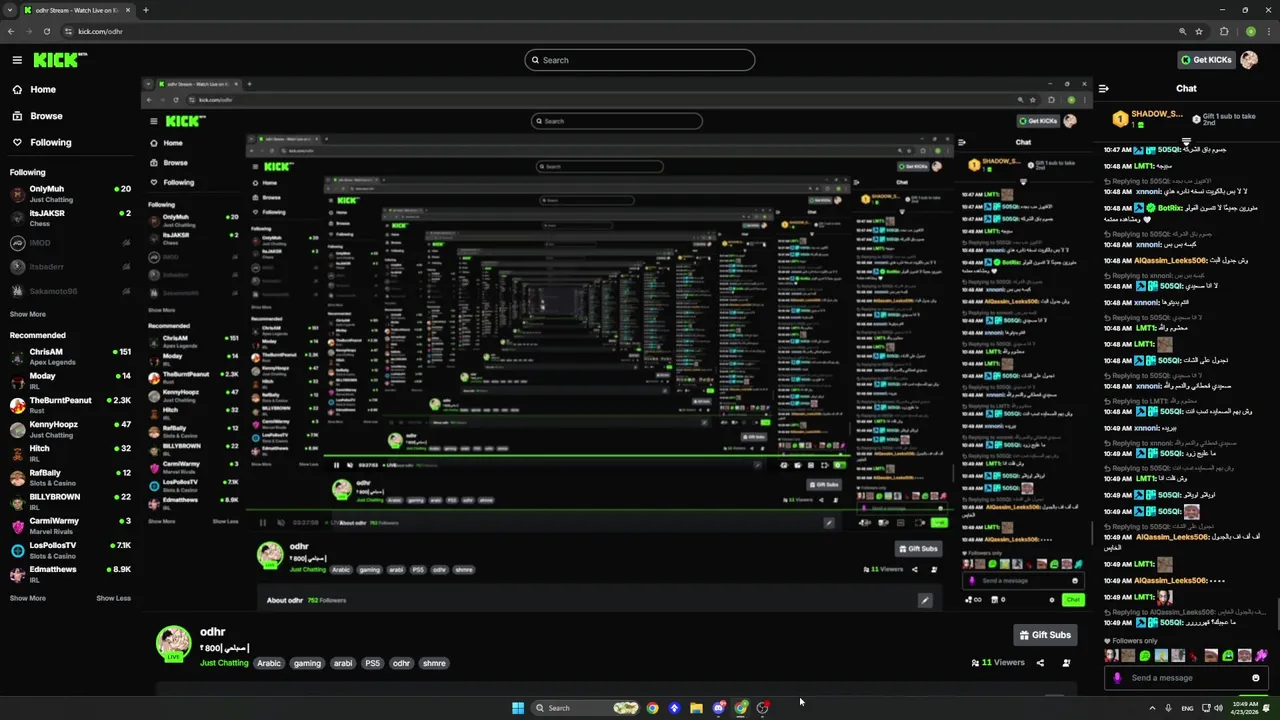Reload the page
The width and height of the screenshot is (1280, 720).
[46, 31]
